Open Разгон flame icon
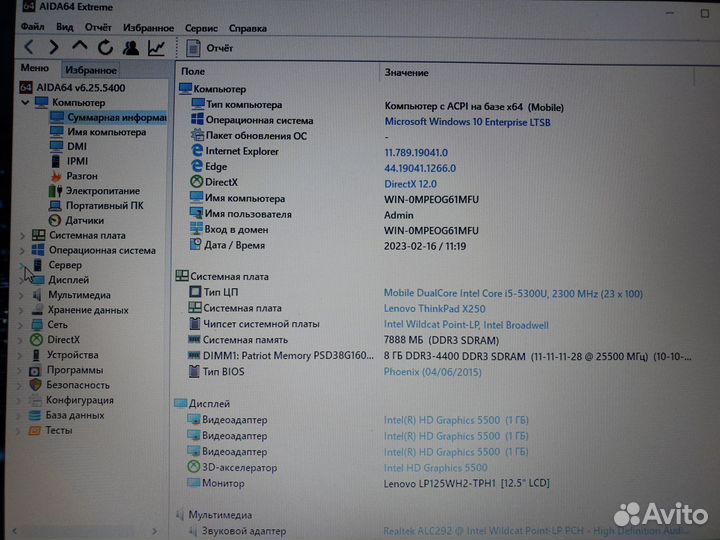720x540 pixels. [x=56, y=176]
